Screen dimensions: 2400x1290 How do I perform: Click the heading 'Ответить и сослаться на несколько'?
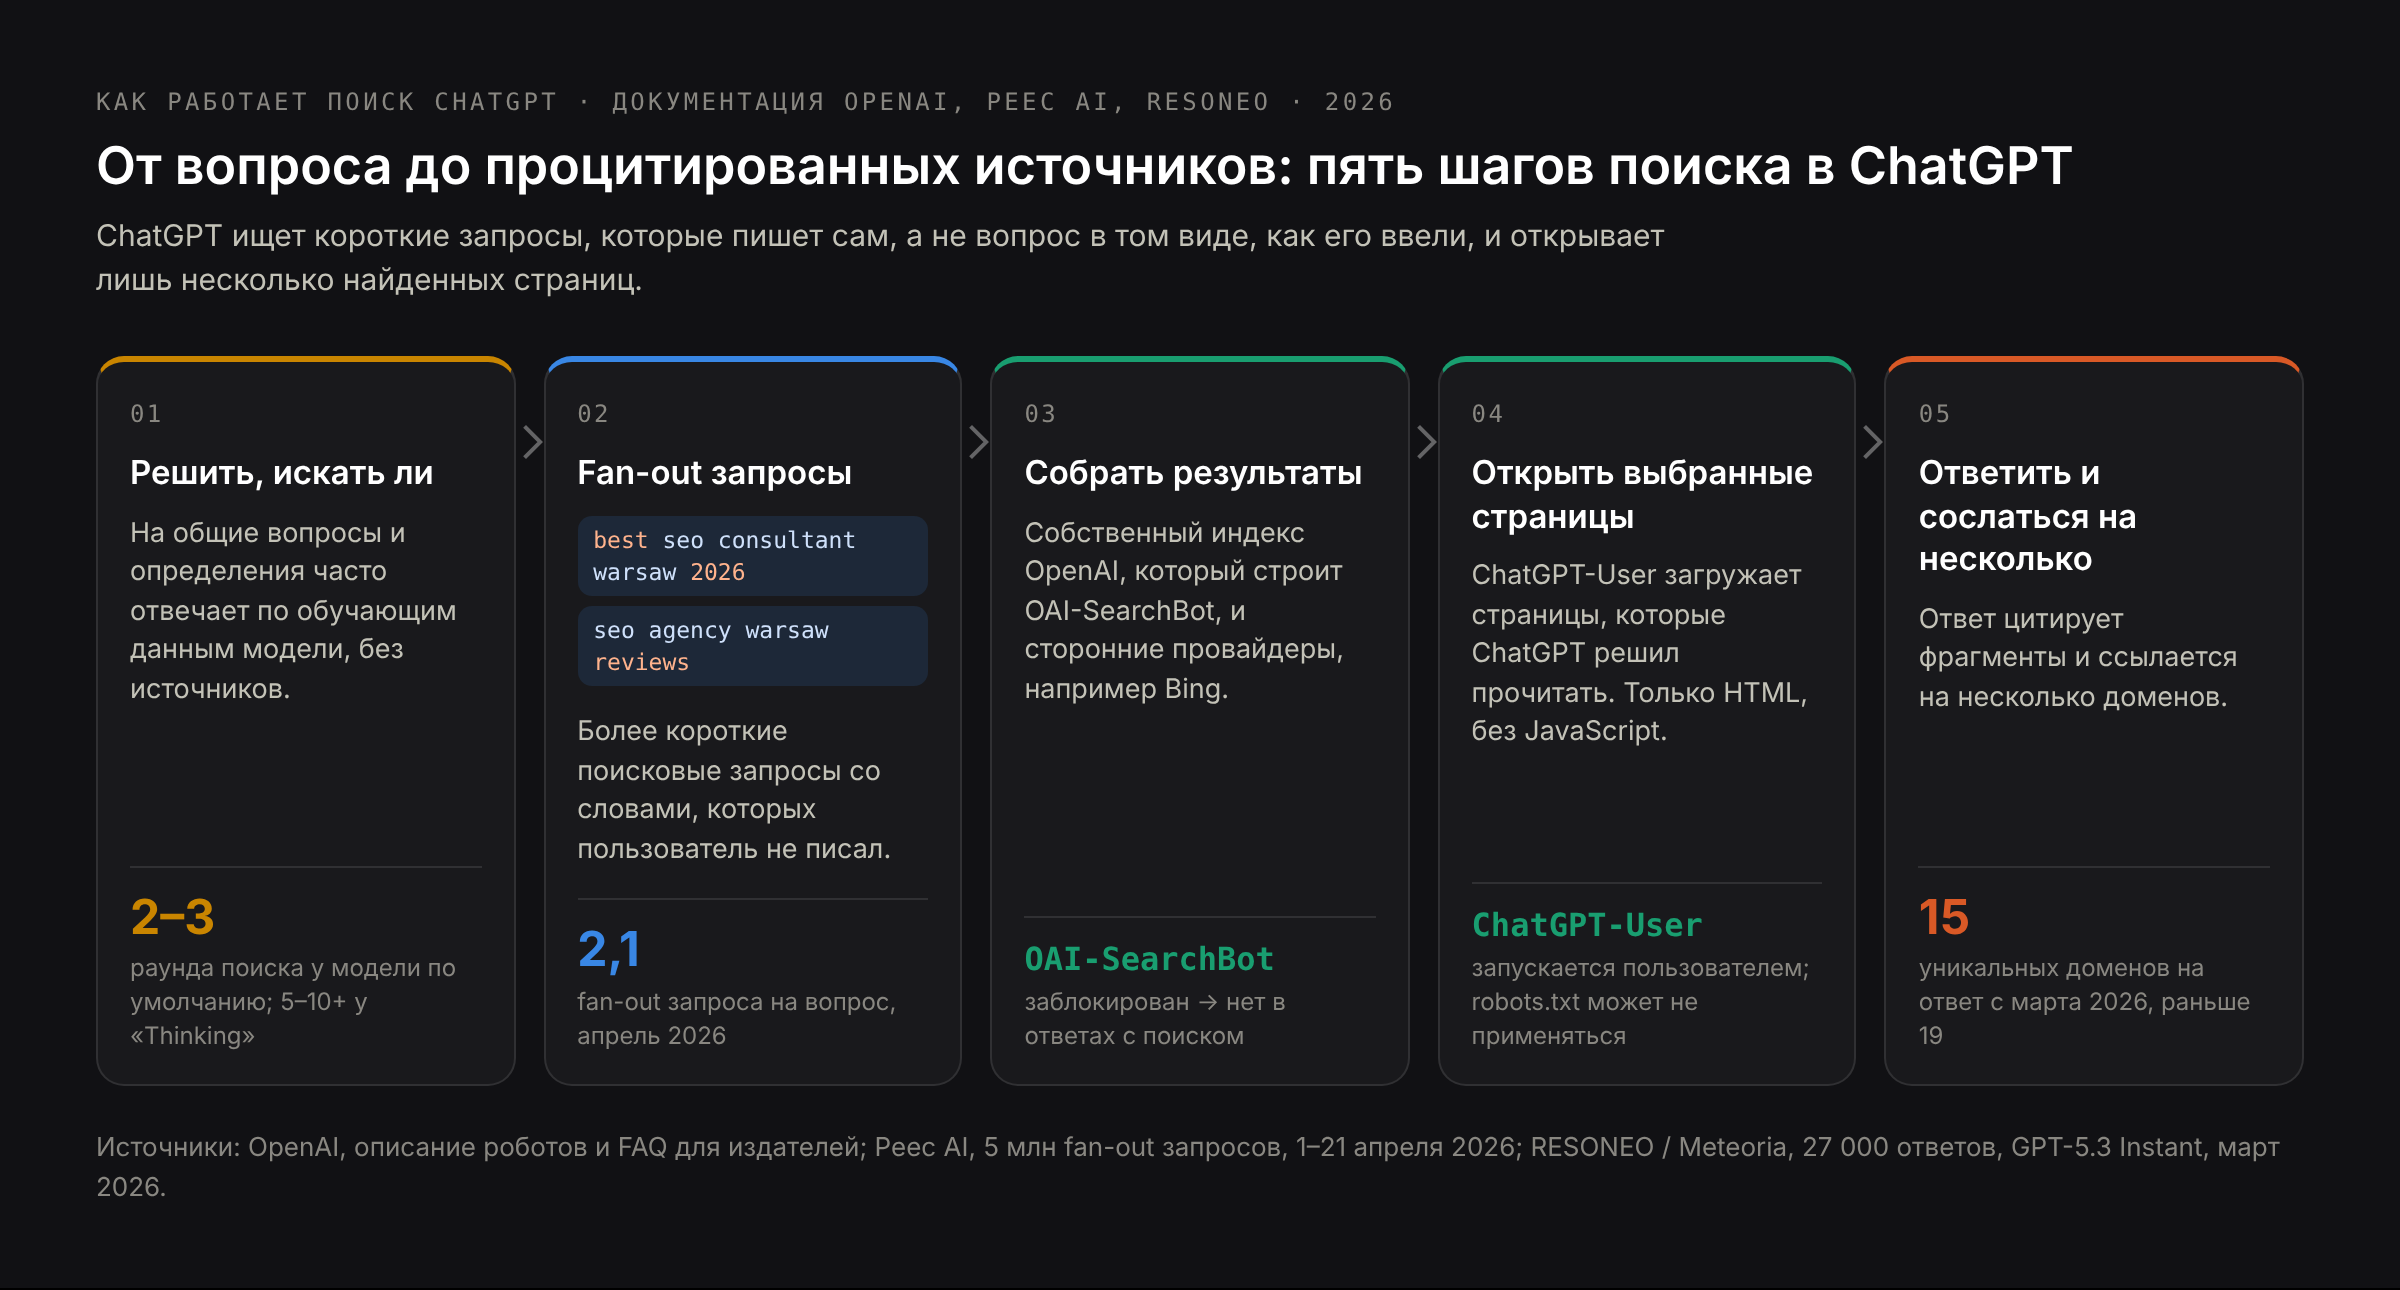click(x=2027, y=516)
